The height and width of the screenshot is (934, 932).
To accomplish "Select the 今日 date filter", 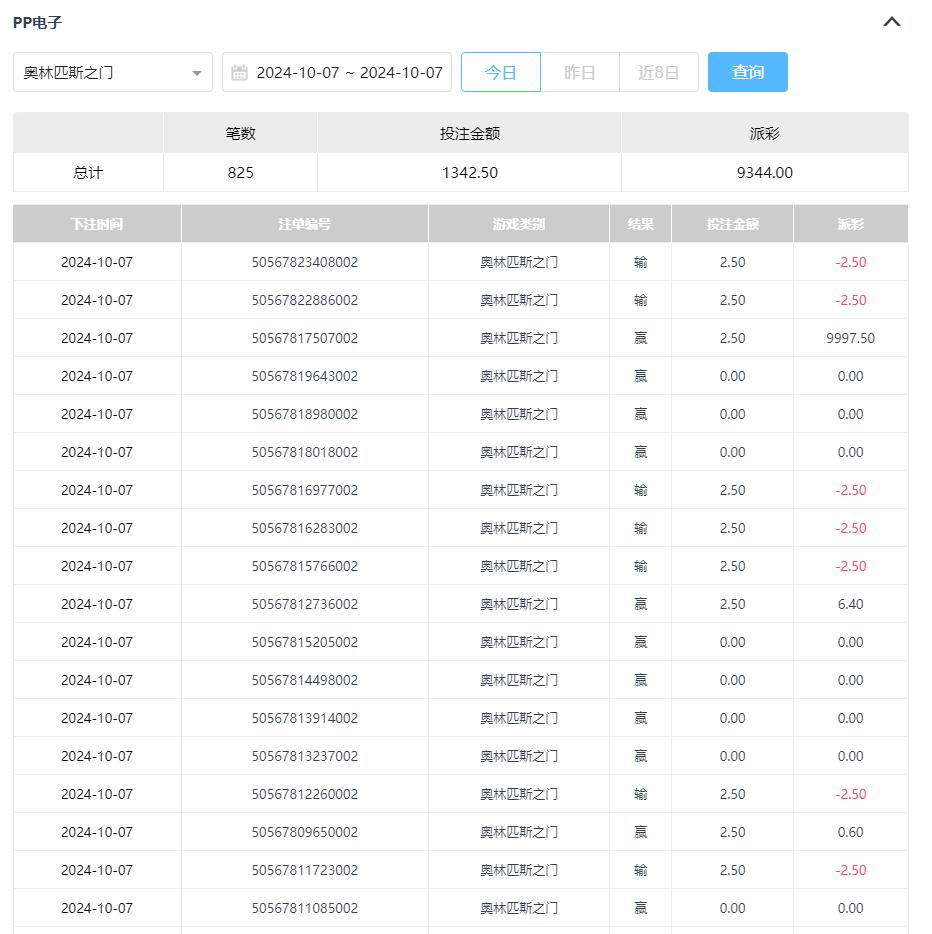I will [x=500, y=72].
